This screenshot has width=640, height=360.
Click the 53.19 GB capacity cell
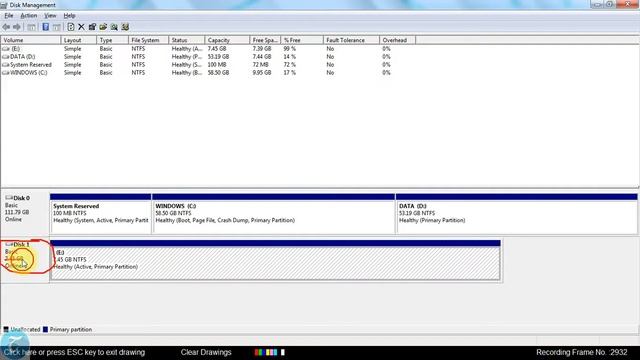(x=218, y=57)
